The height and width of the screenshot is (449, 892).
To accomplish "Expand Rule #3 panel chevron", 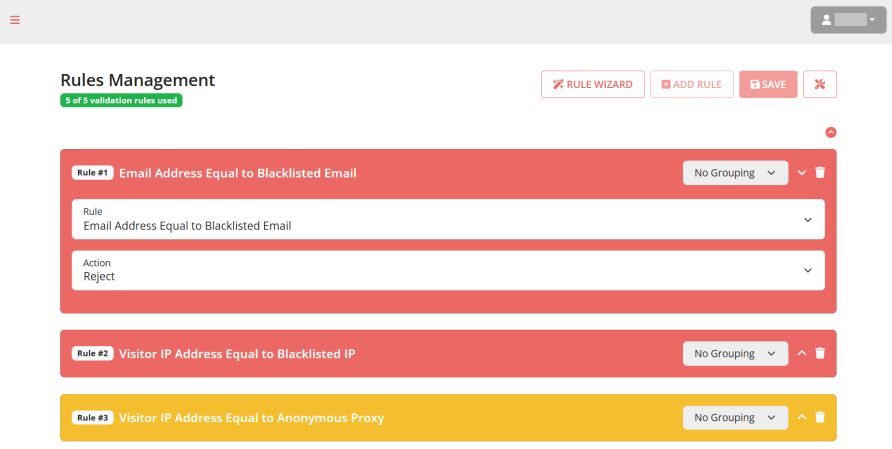I will click(x=802, y=418).
